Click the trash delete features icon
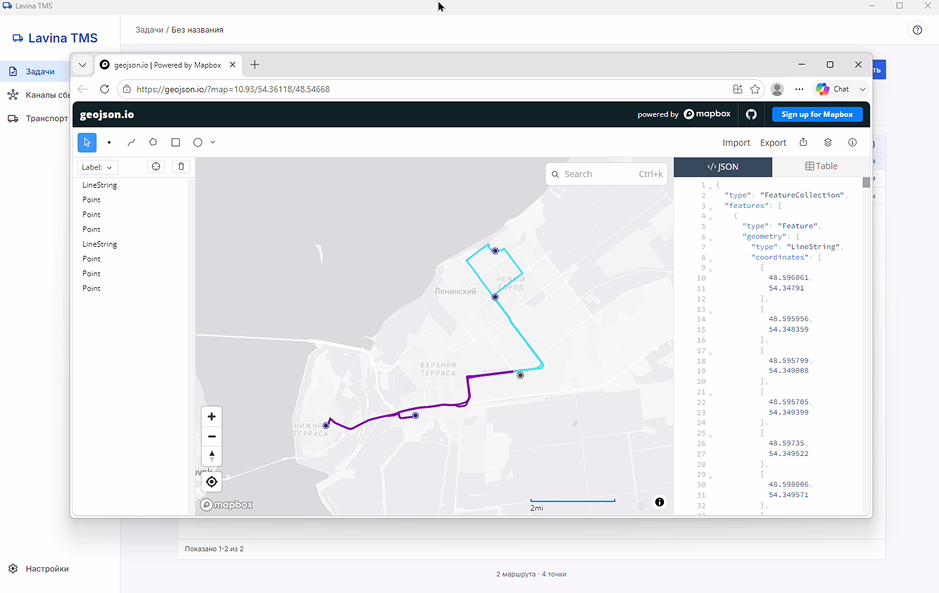Screen dimensions: 939x593 181,167
